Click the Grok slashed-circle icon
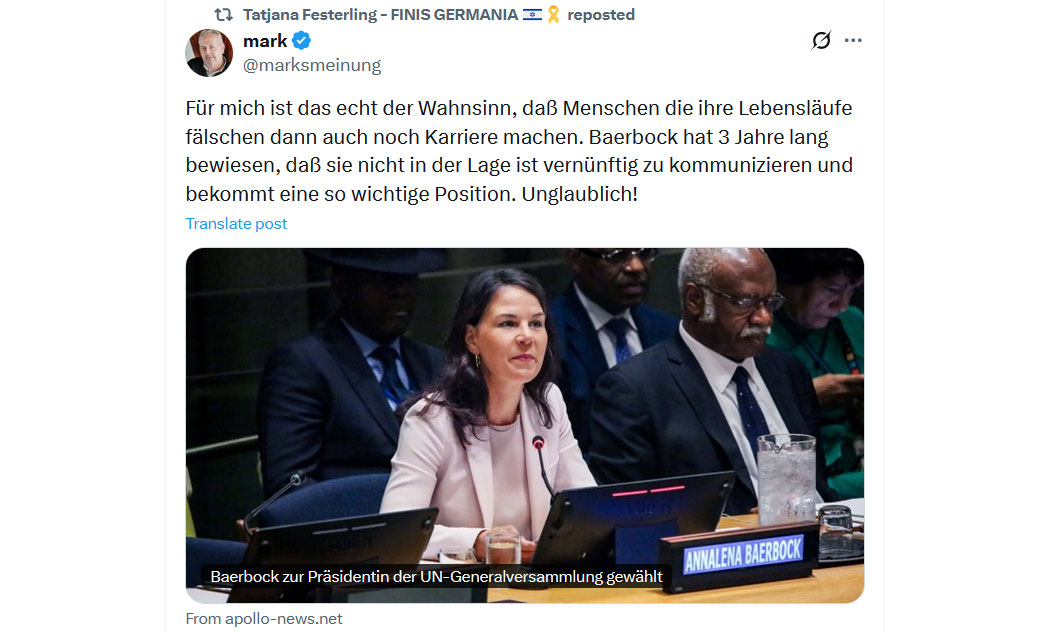This screenshot has width=1050, height=632. click(821, 40)
